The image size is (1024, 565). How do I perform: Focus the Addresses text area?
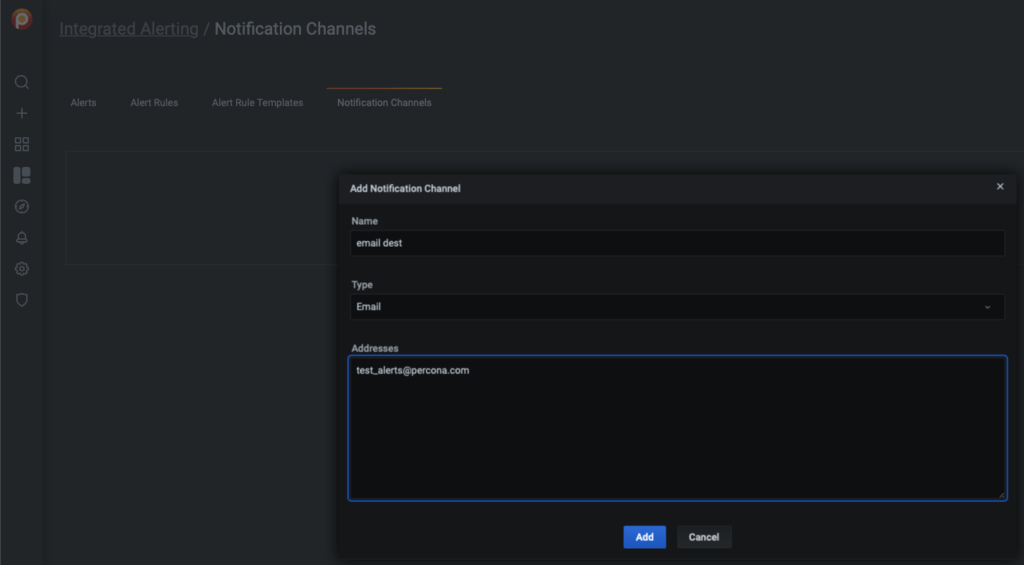coord(677,427)
